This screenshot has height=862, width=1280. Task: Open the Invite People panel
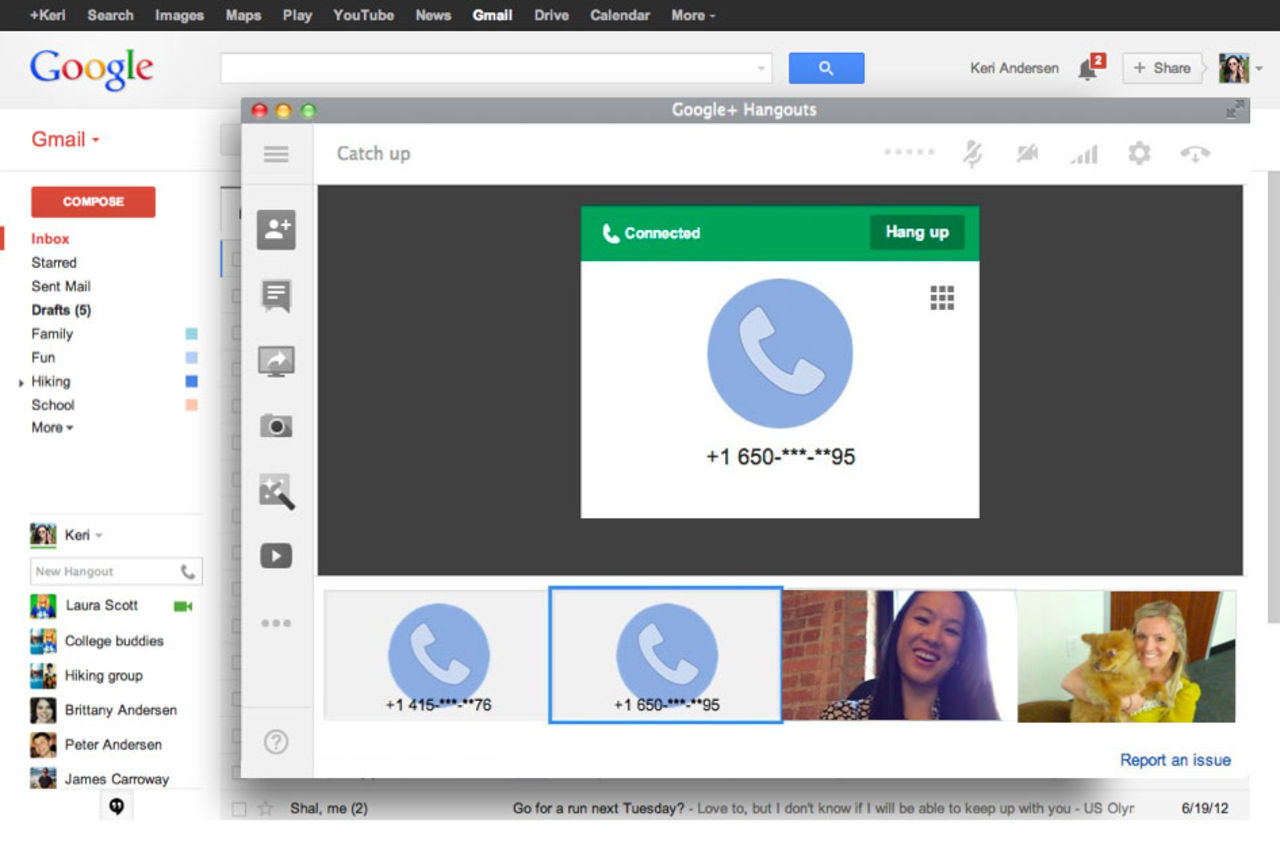[276, 230]
